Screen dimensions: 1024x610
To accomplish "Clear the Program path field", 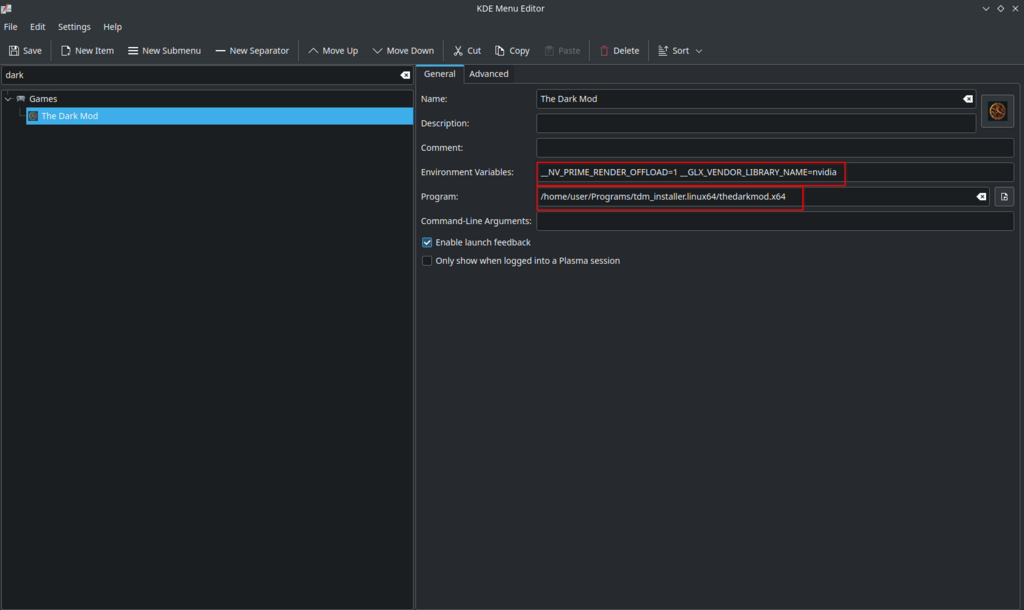I will coord(981,197).
